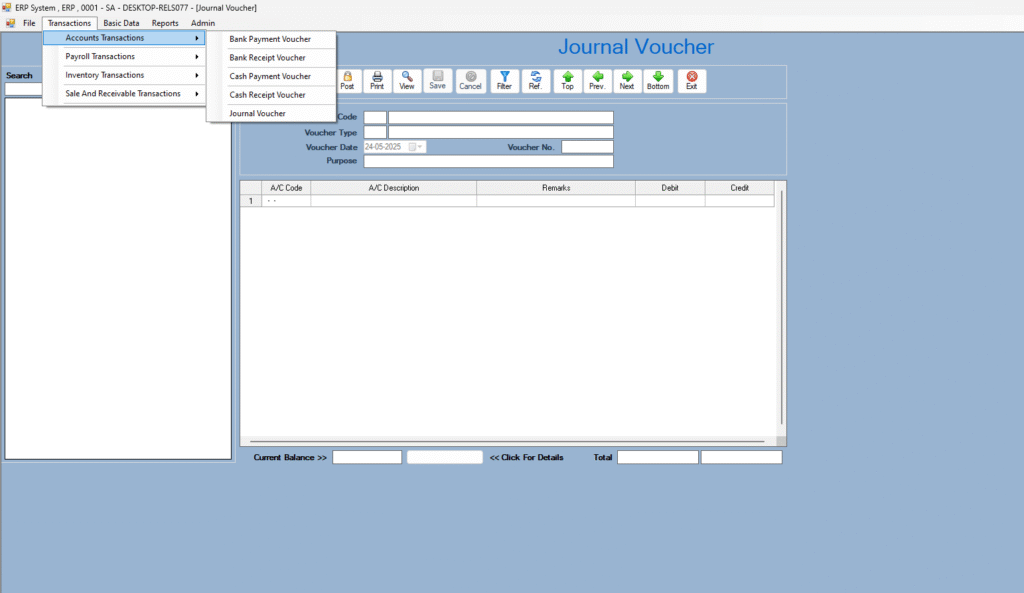Choose Cash Receipt Voucher from submenu
The image size is (1024, 593).
pyautogui.click(x=268, y=95)
